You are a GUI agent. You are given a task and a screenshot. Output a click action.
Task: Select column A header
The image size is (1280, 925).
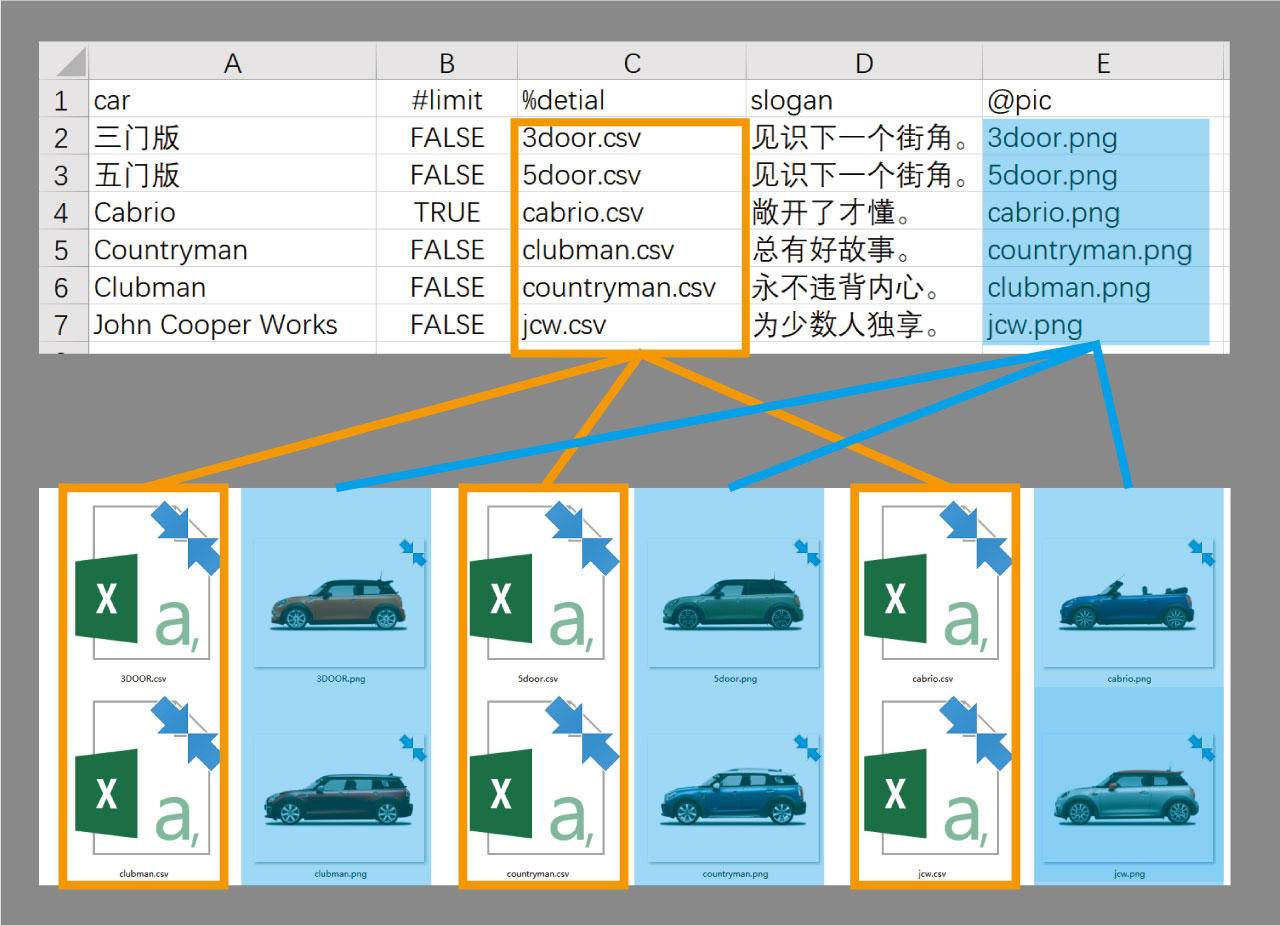point(232,62)
